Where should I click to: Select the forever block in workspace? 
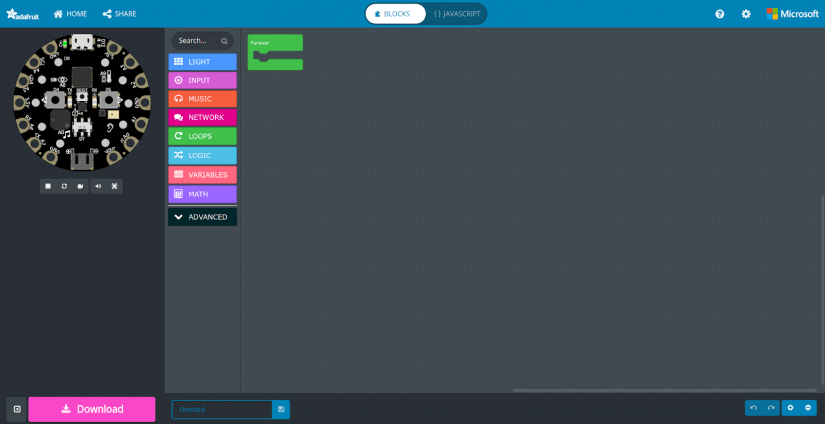[275, 43]
